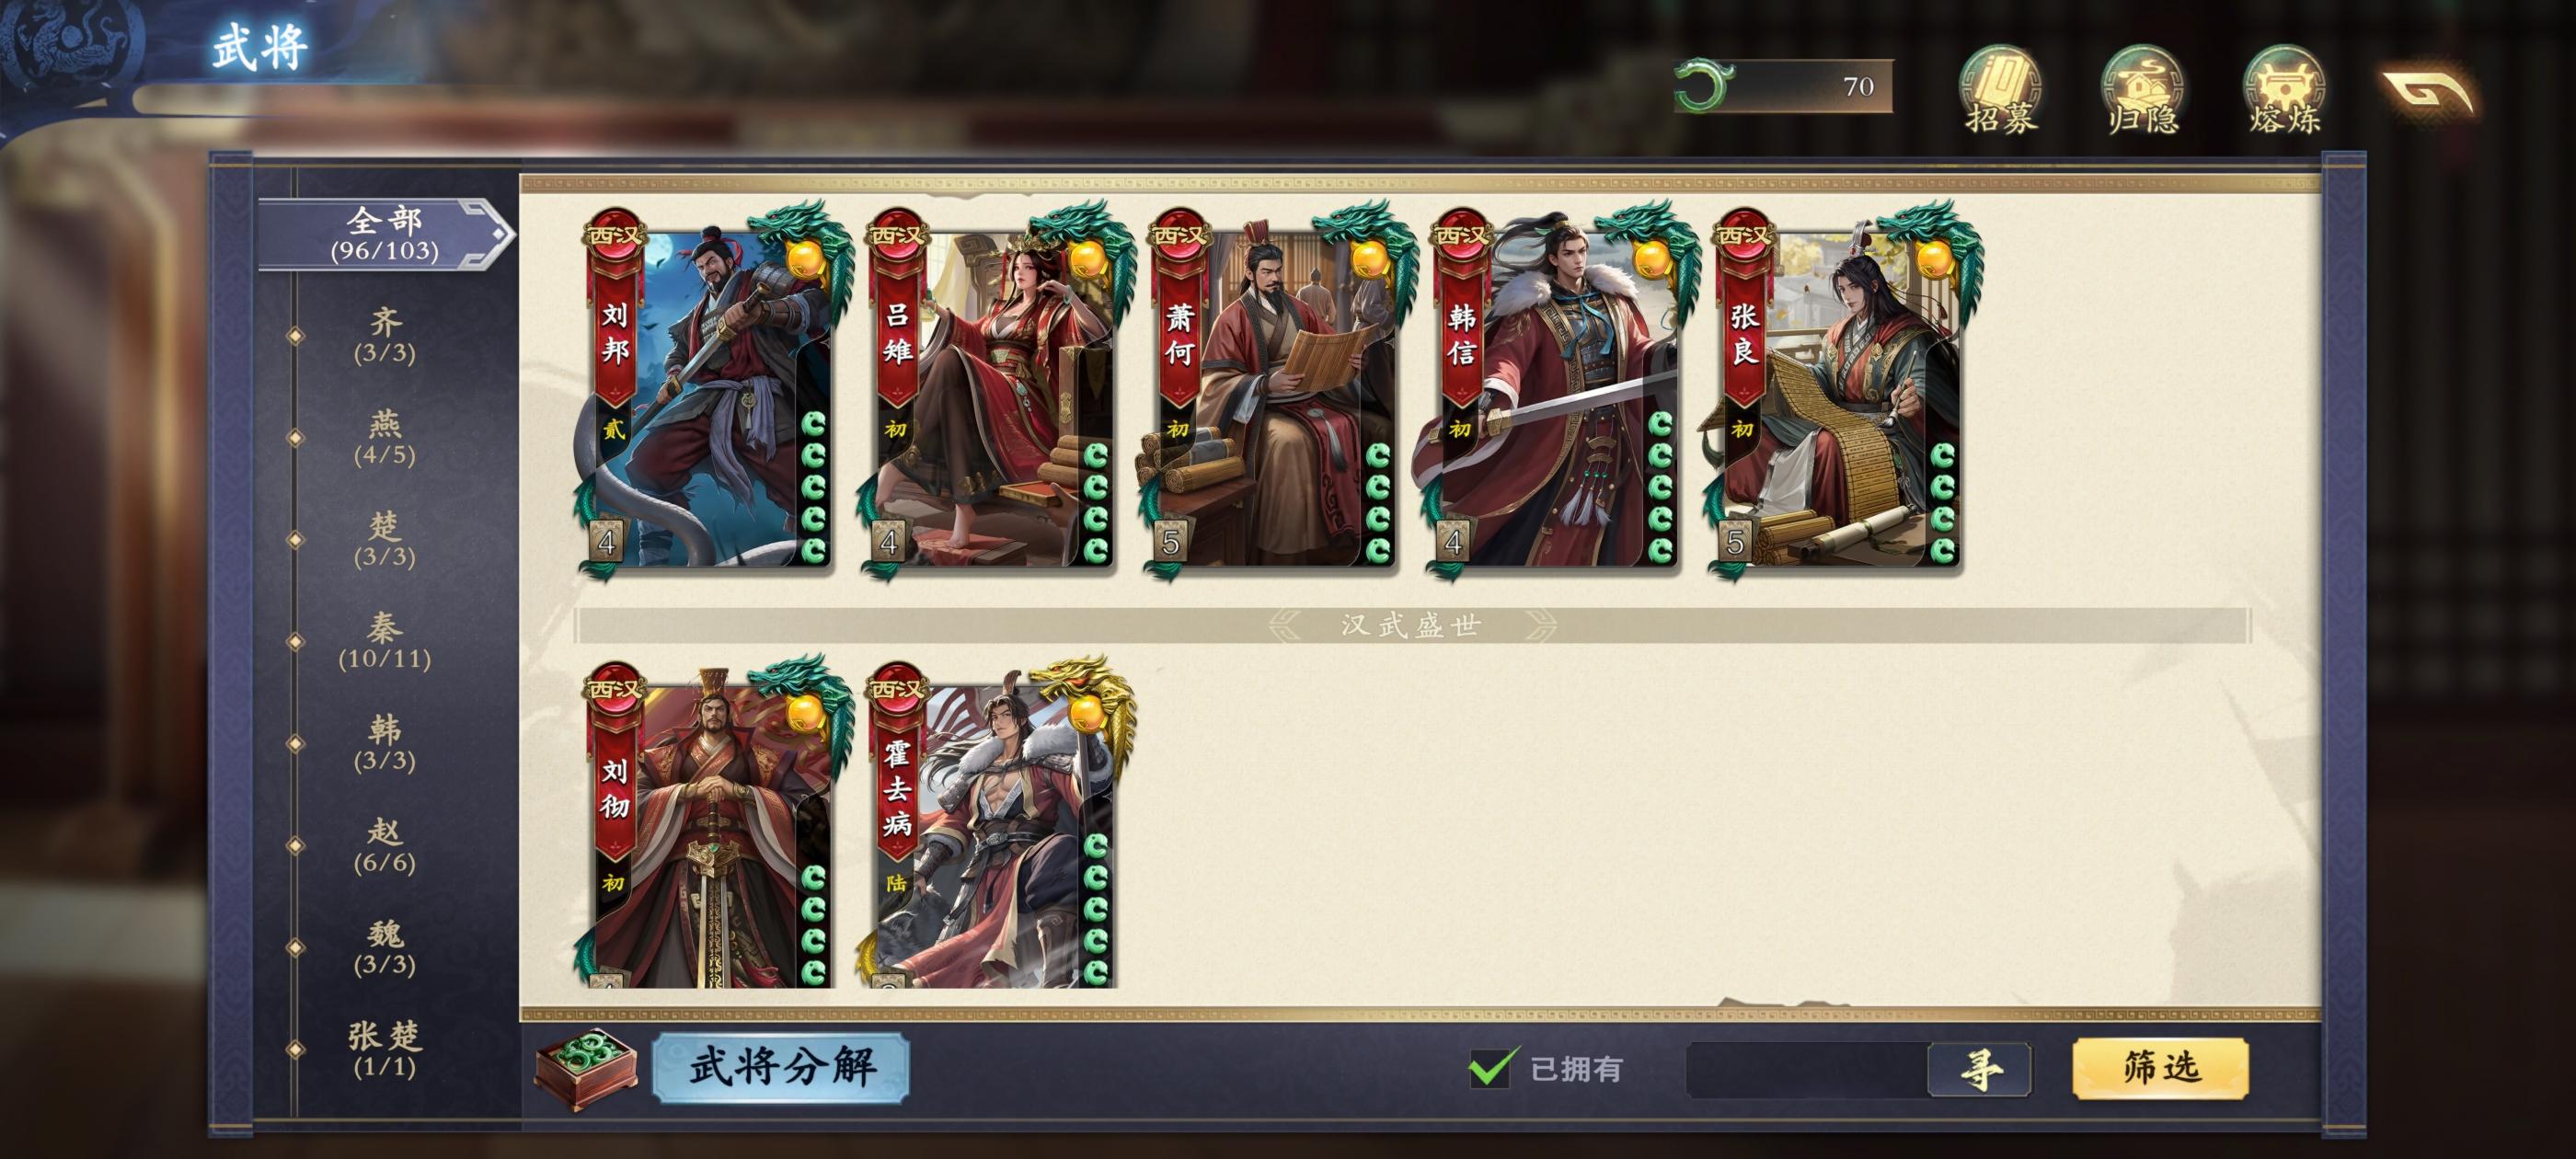Click the 武将分解 button

[x=781, y=1067]
